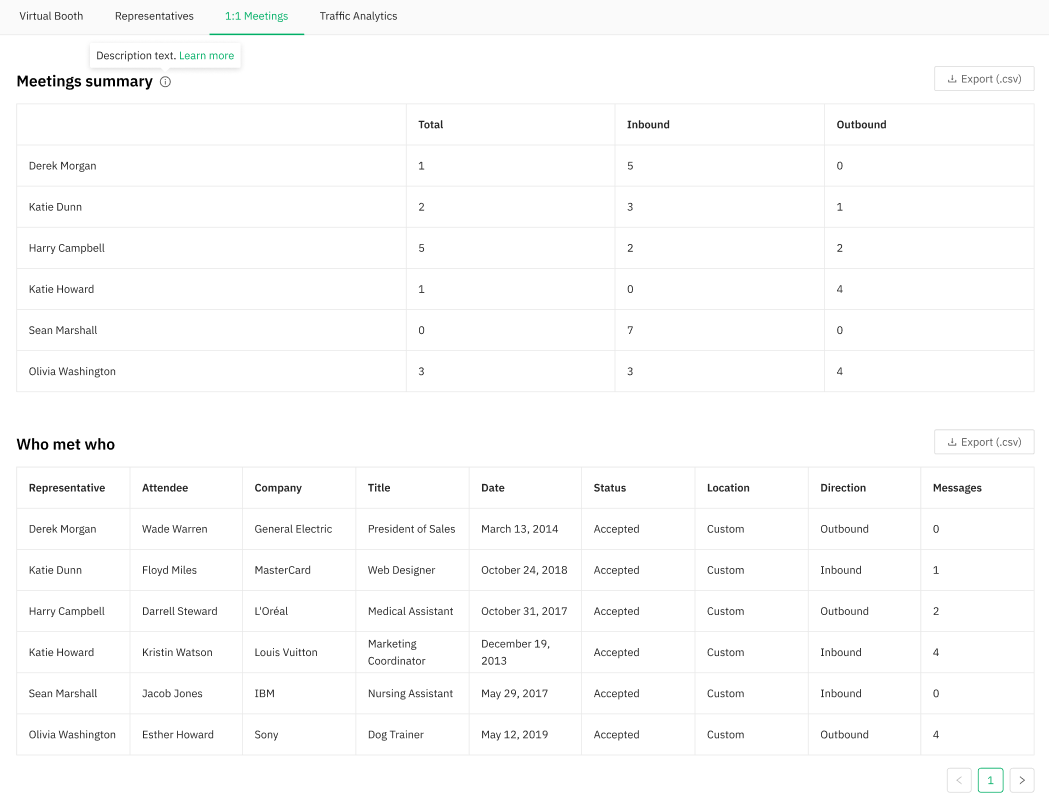1049x800 pixels.
Task: Go to previous page arrow
Action: pyautogui.click(x=959, y=780)
